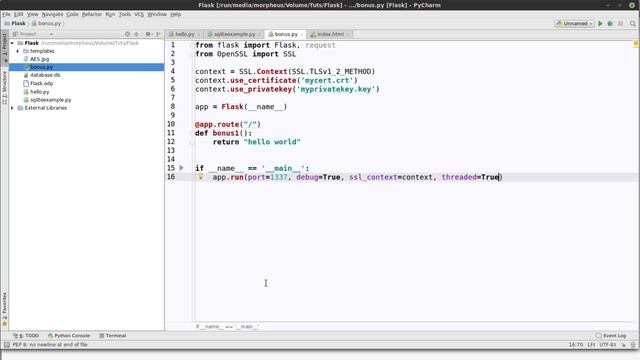This screenshot has height=360, width=640.
Task: Click line number 10 in the gutter
Action: 171,124
